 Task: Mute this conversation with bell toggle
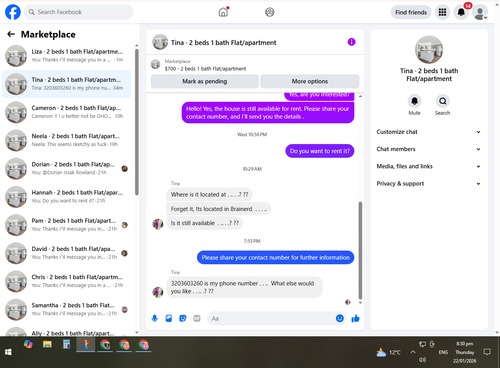[414, 101]
